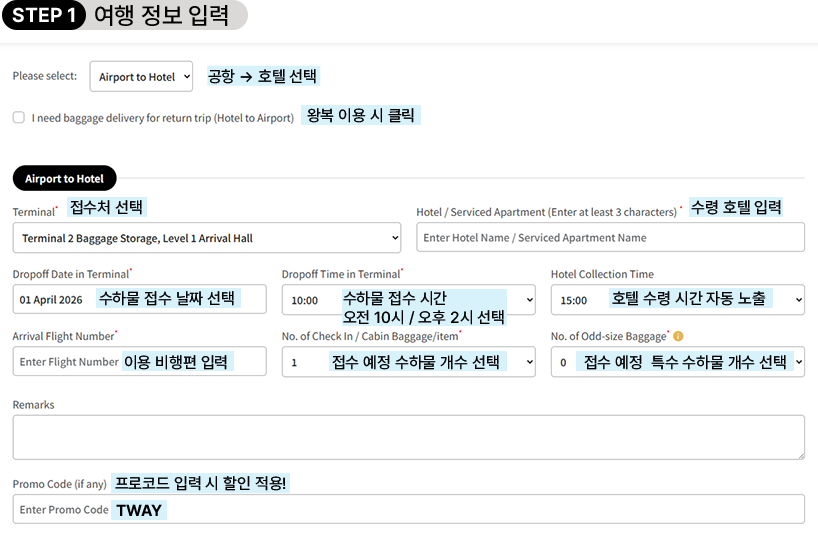Click into the Arrival Flight Number field

(x=139, y=362)
